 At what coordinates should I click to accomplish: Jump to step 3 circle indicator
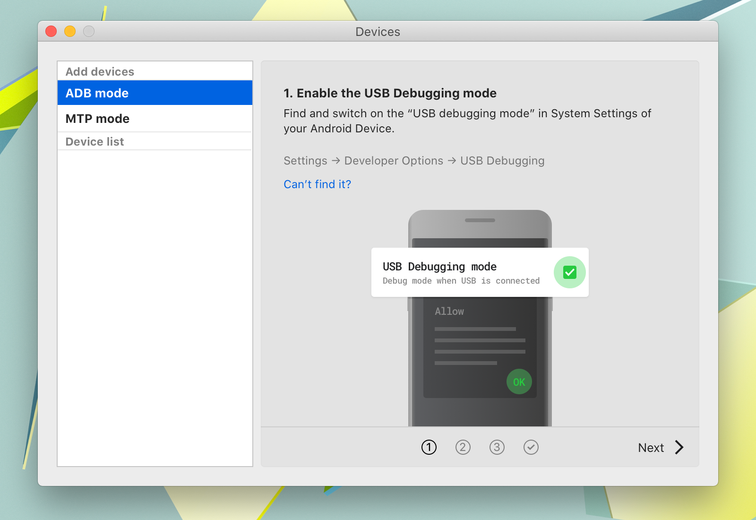(x=497, y=447)
